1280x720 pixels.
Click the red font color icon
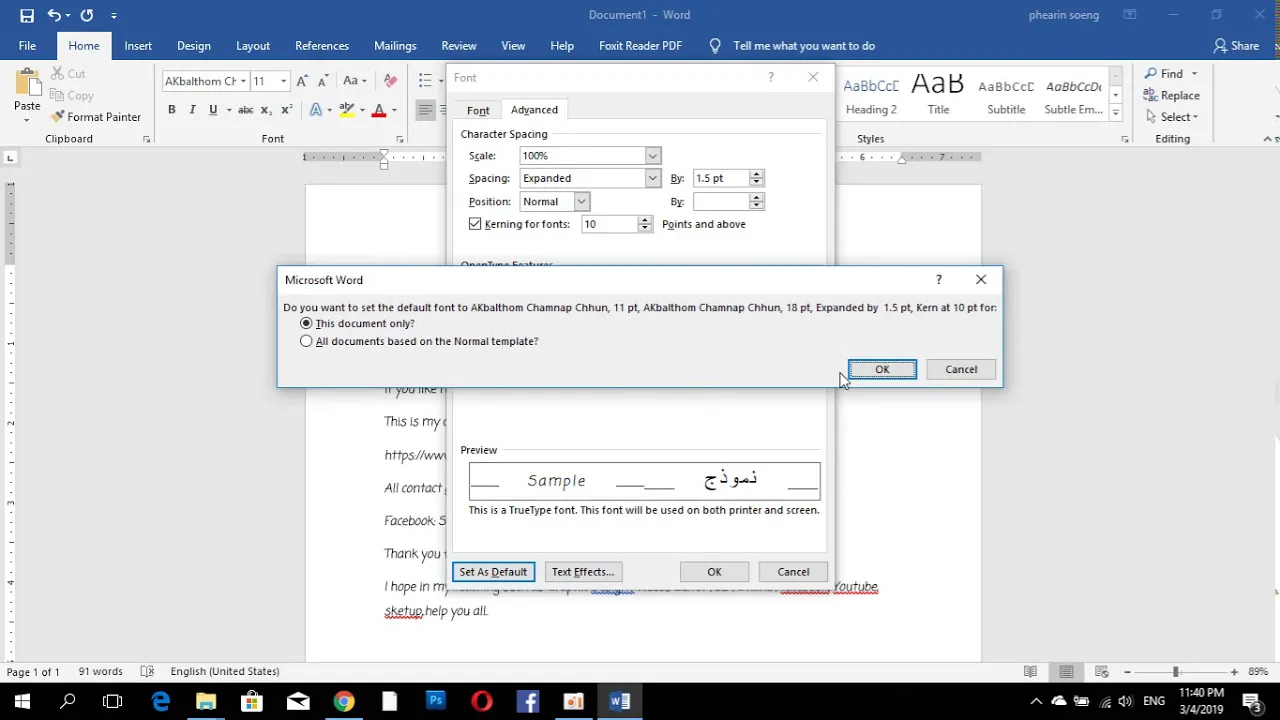point(379,110)
